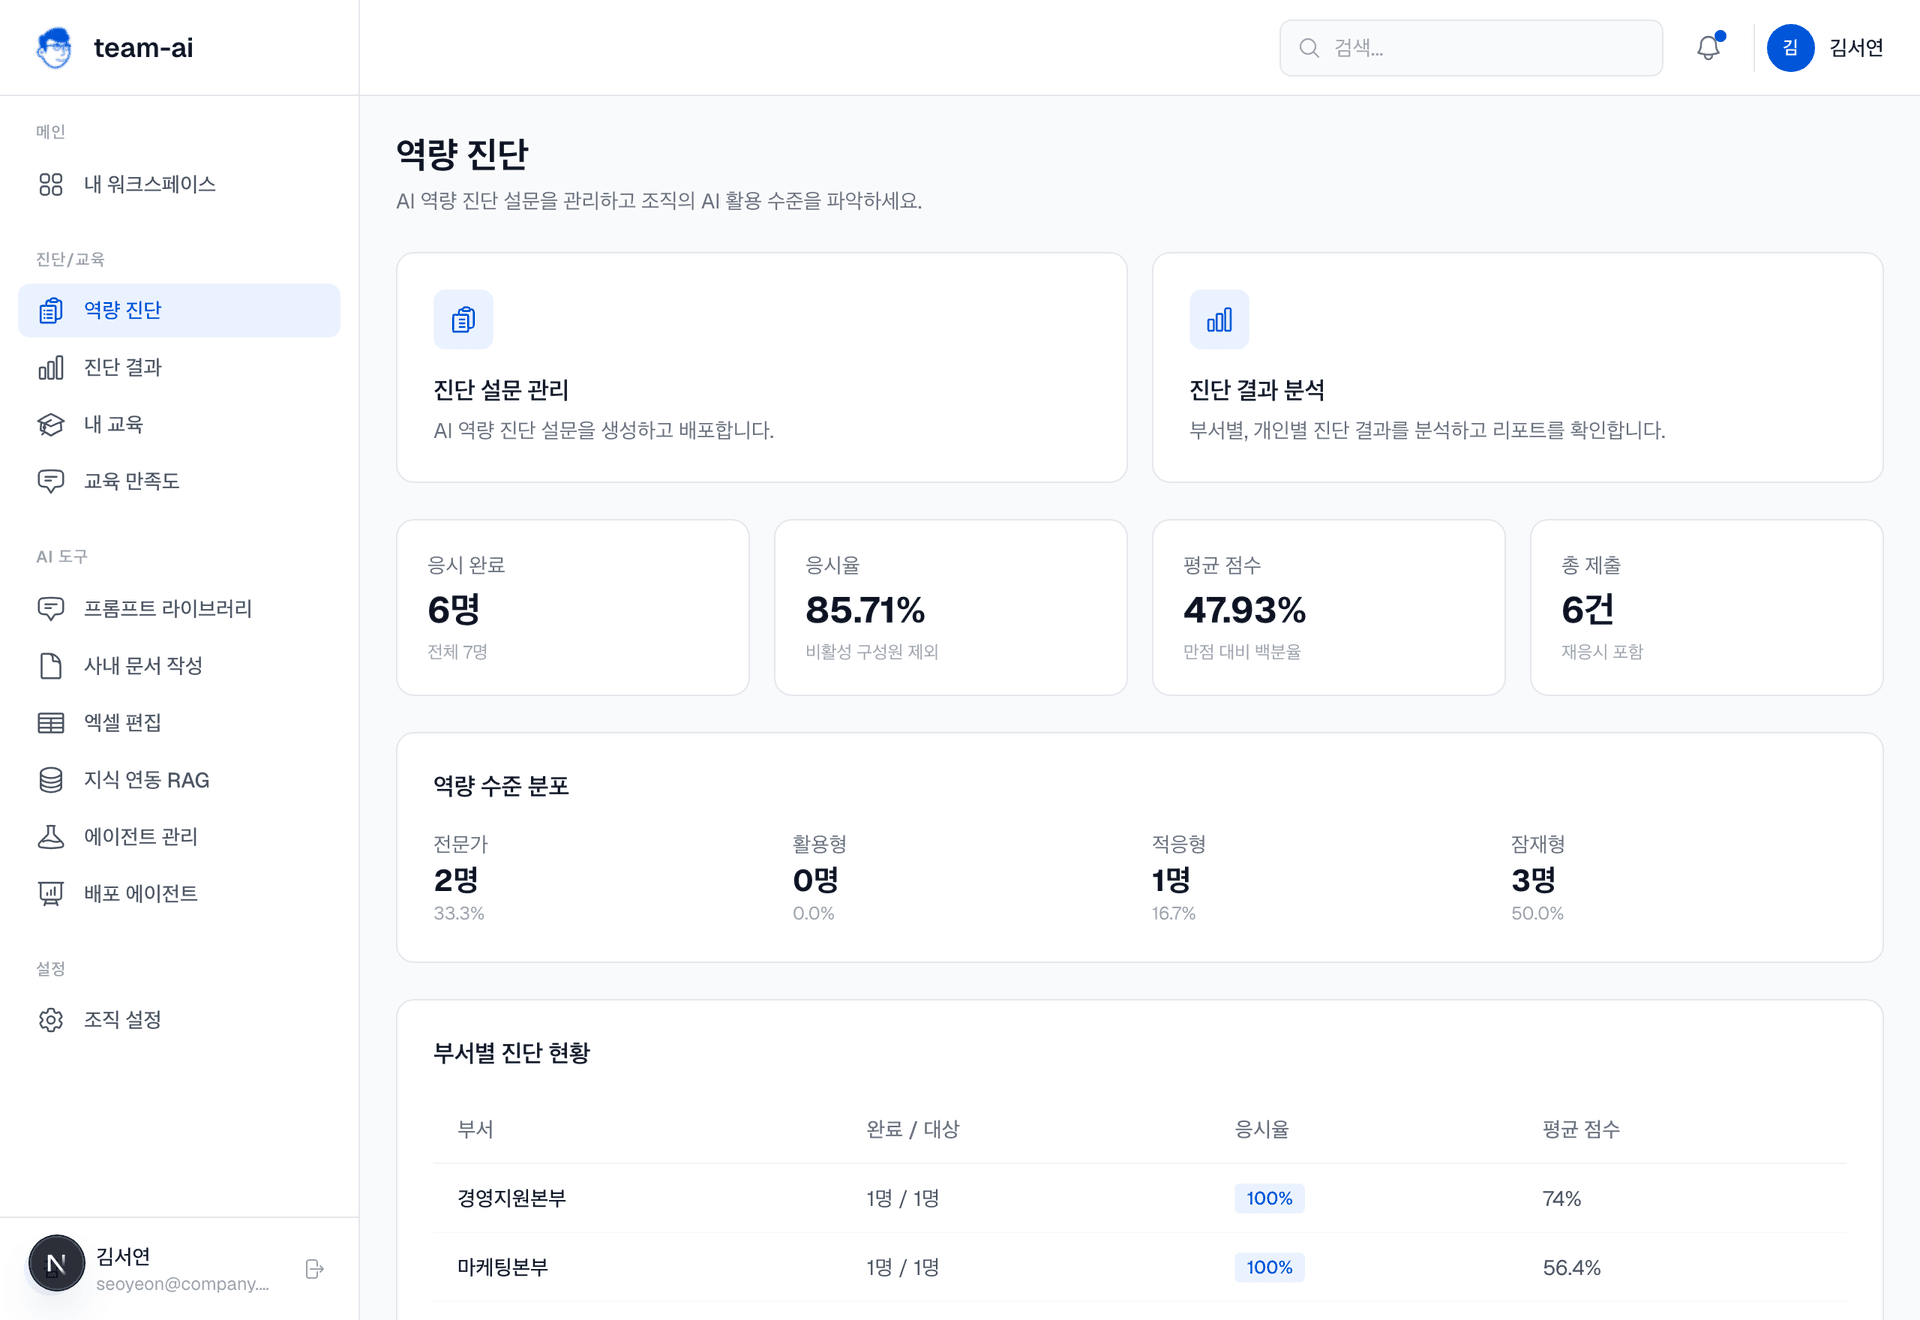The height and width of the screenshot is (1320, 1920).
Task: Open 사내 문서 작성 tool
Action: coord(179,665)
